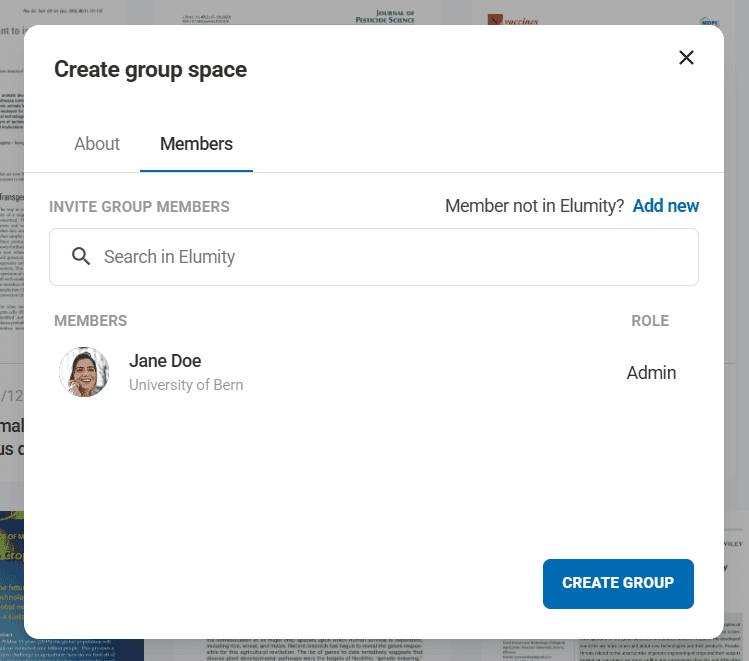Click the Add new link

[x=666, y=206]
